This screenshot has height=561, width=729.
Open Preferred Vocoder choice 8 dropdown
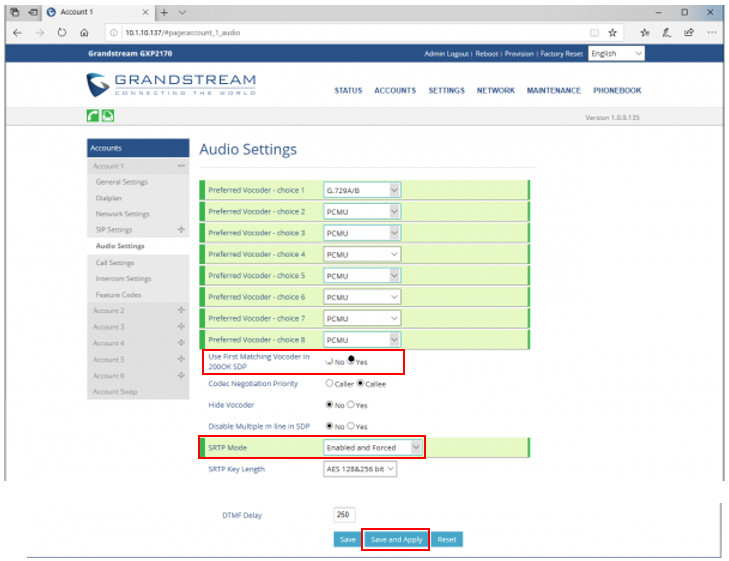pyautogui.click(x=362, y=340)
